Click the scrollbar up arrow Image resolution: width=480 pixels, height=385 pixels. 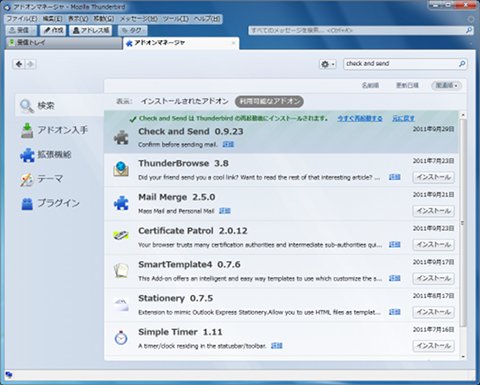(463, 115)
